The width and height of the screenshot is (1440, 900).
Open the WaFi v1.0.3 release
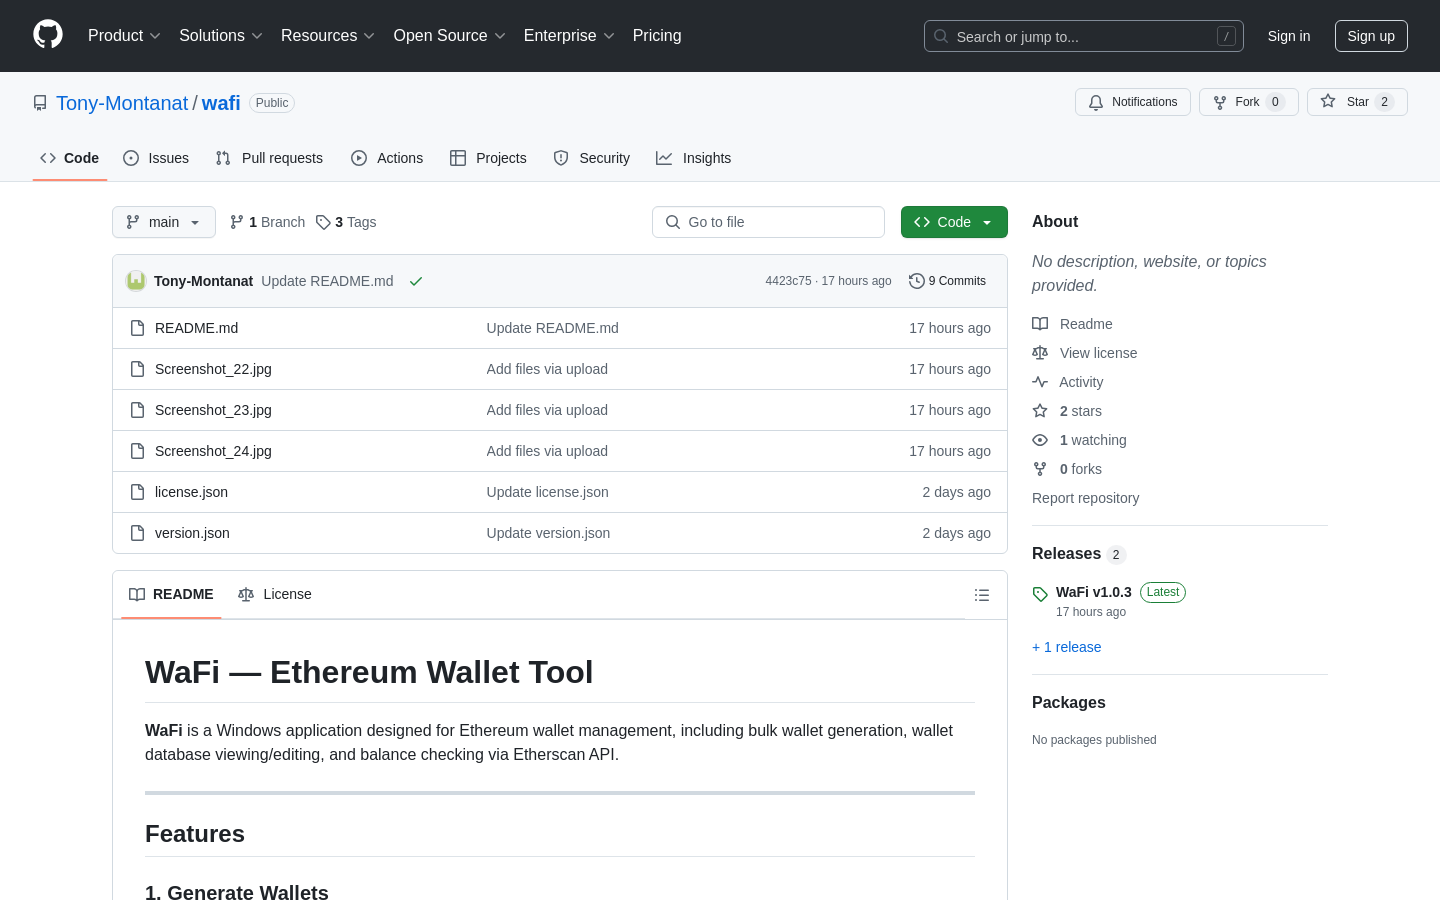pos(1094,592)
